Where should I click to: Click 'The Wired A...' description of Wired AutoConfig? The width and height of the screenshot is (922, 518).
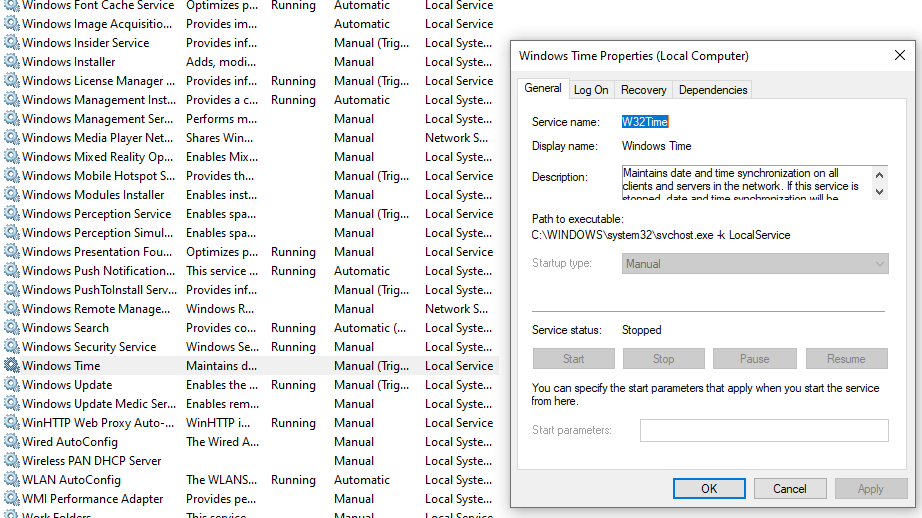(222, 442)
